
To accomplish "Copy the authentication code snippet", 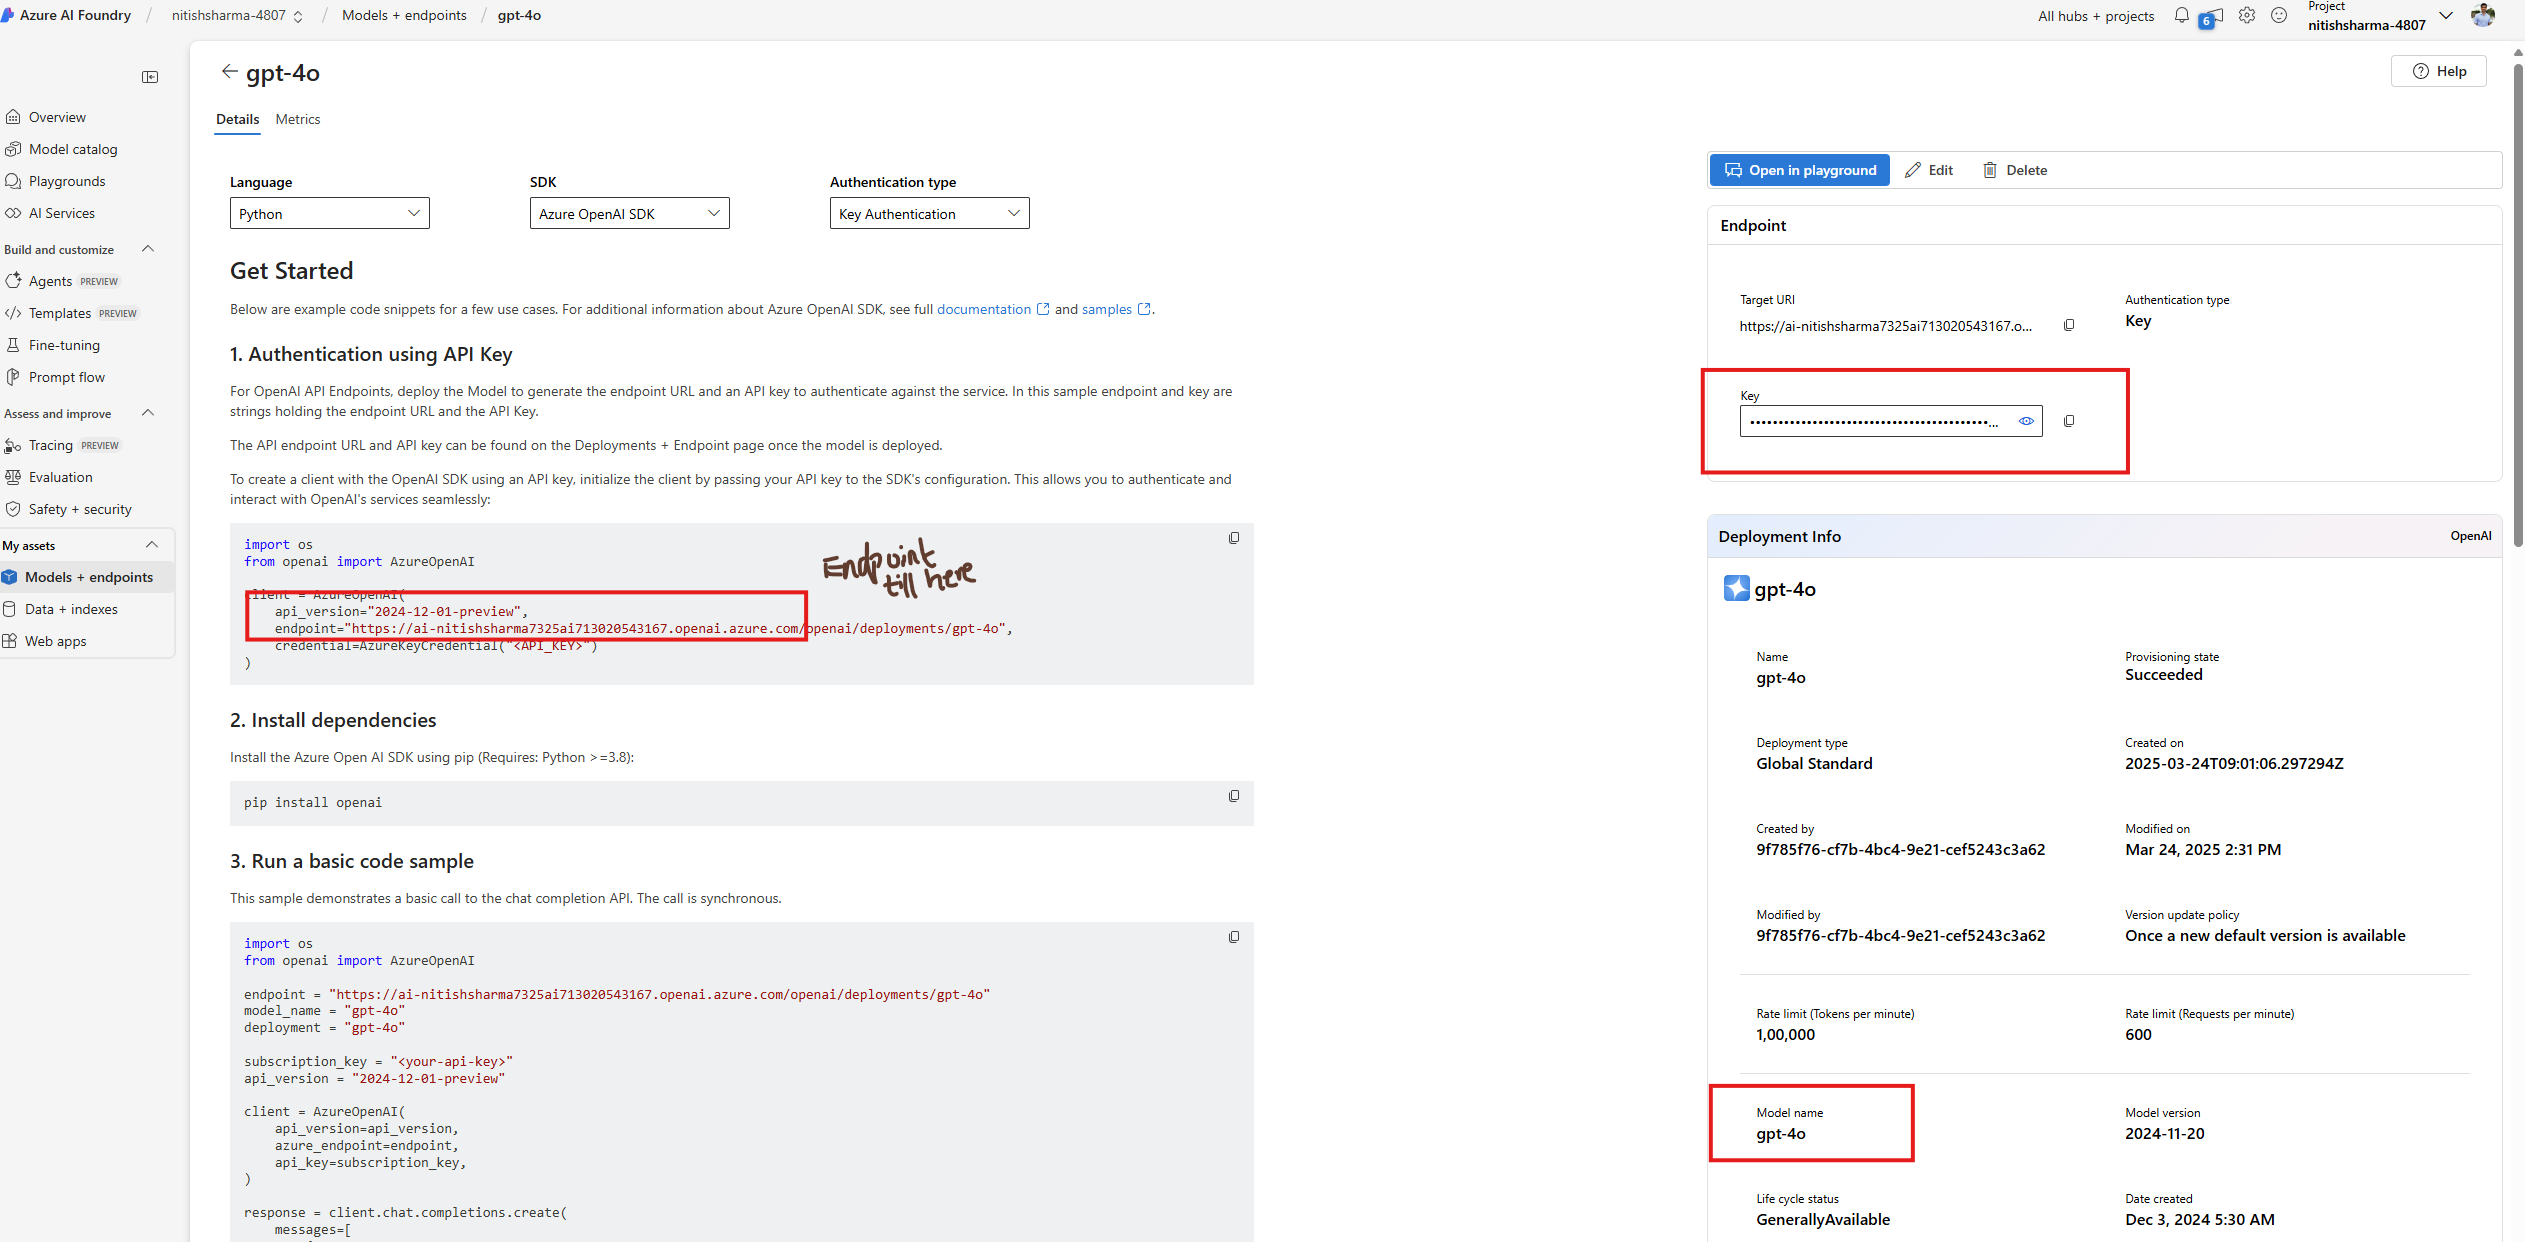I will [1234, 538].
